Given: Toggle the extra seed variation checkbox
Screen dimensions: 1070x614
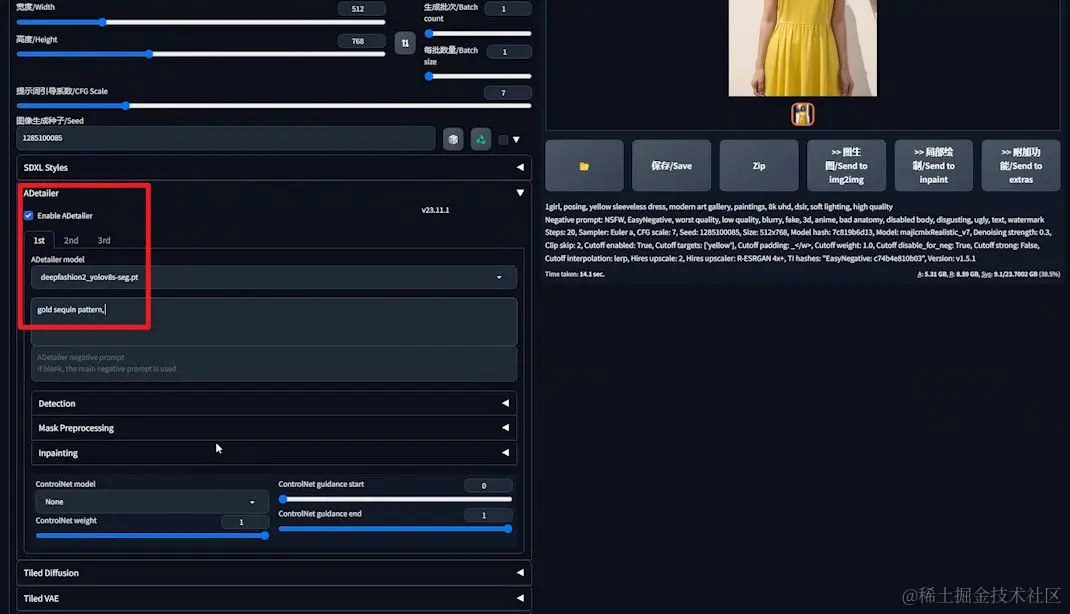Looking at the screenshot, I should coord(503,139).
